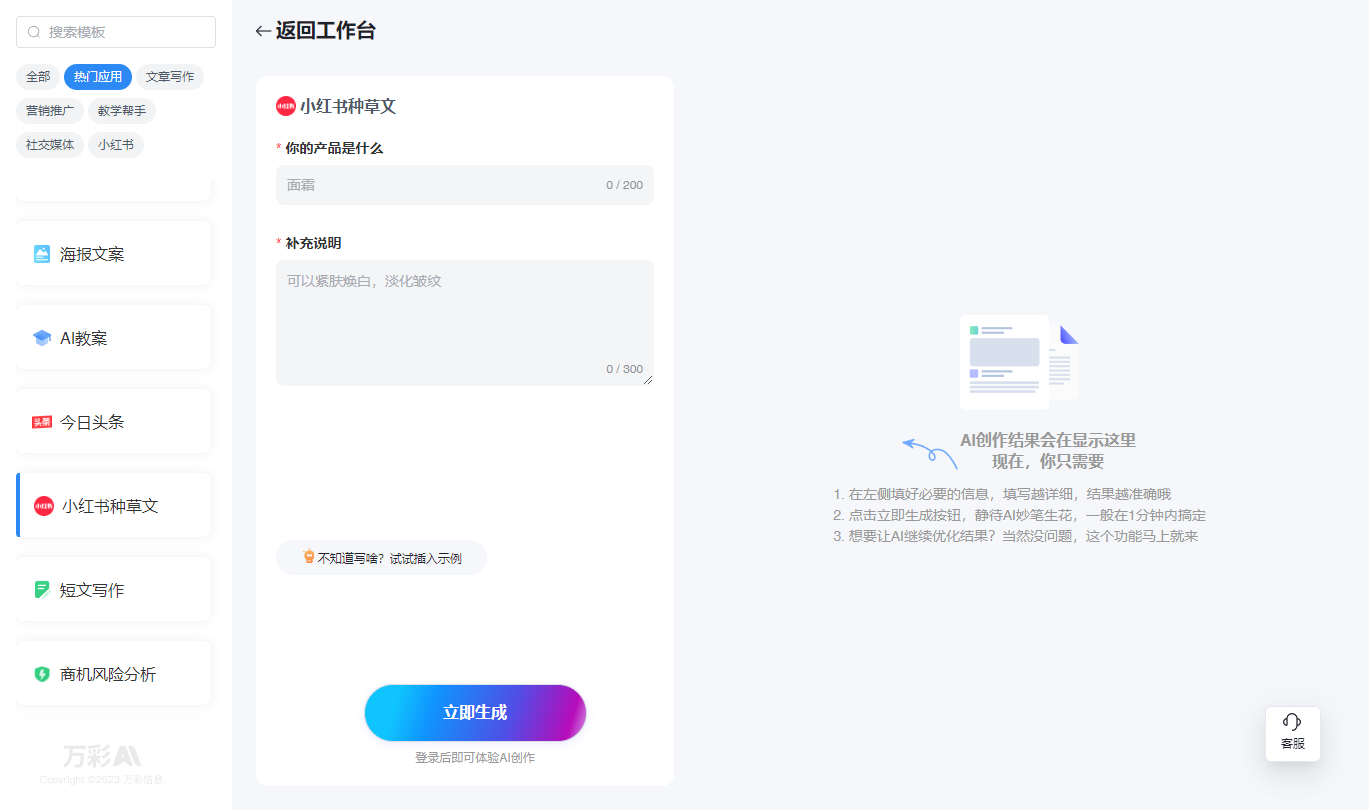Screen dimensions: 1369x810
Task: Click the AI教案 graduation cap icon
Action: click(42, 338)
